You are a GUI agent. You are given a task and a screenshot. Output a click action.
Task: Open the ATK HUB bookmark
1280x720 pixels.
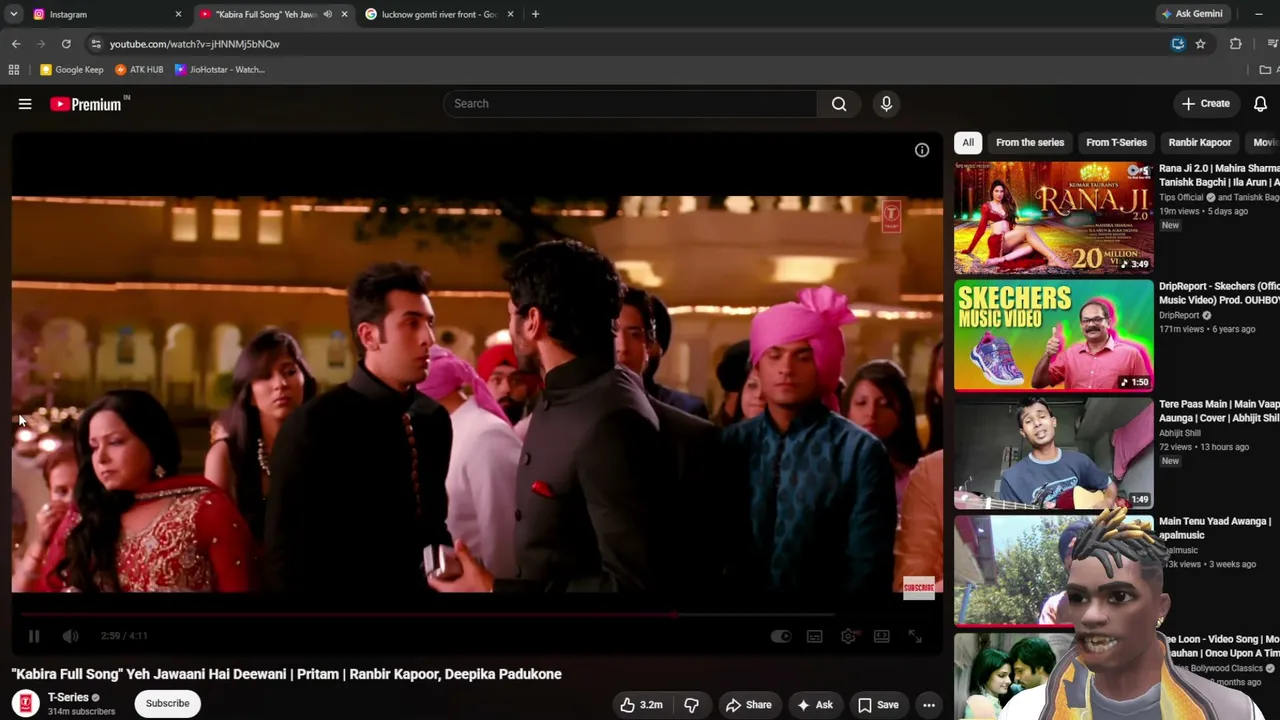[x=139, y=70]
